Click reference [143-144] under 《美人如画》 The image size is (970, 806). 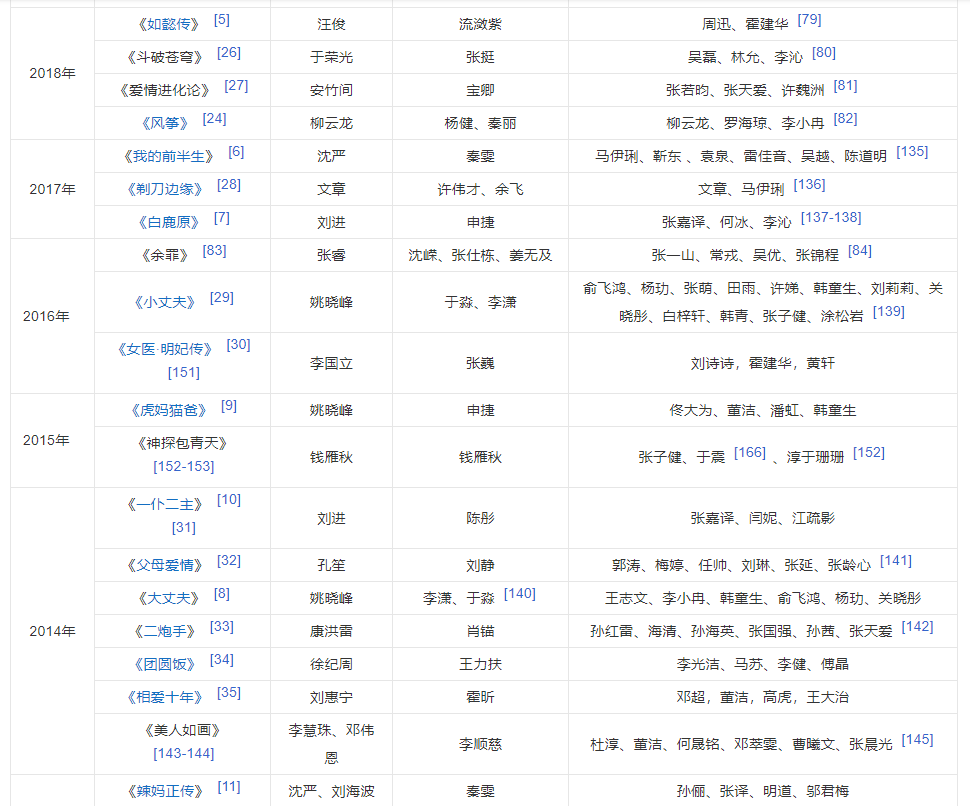point(183,753)
